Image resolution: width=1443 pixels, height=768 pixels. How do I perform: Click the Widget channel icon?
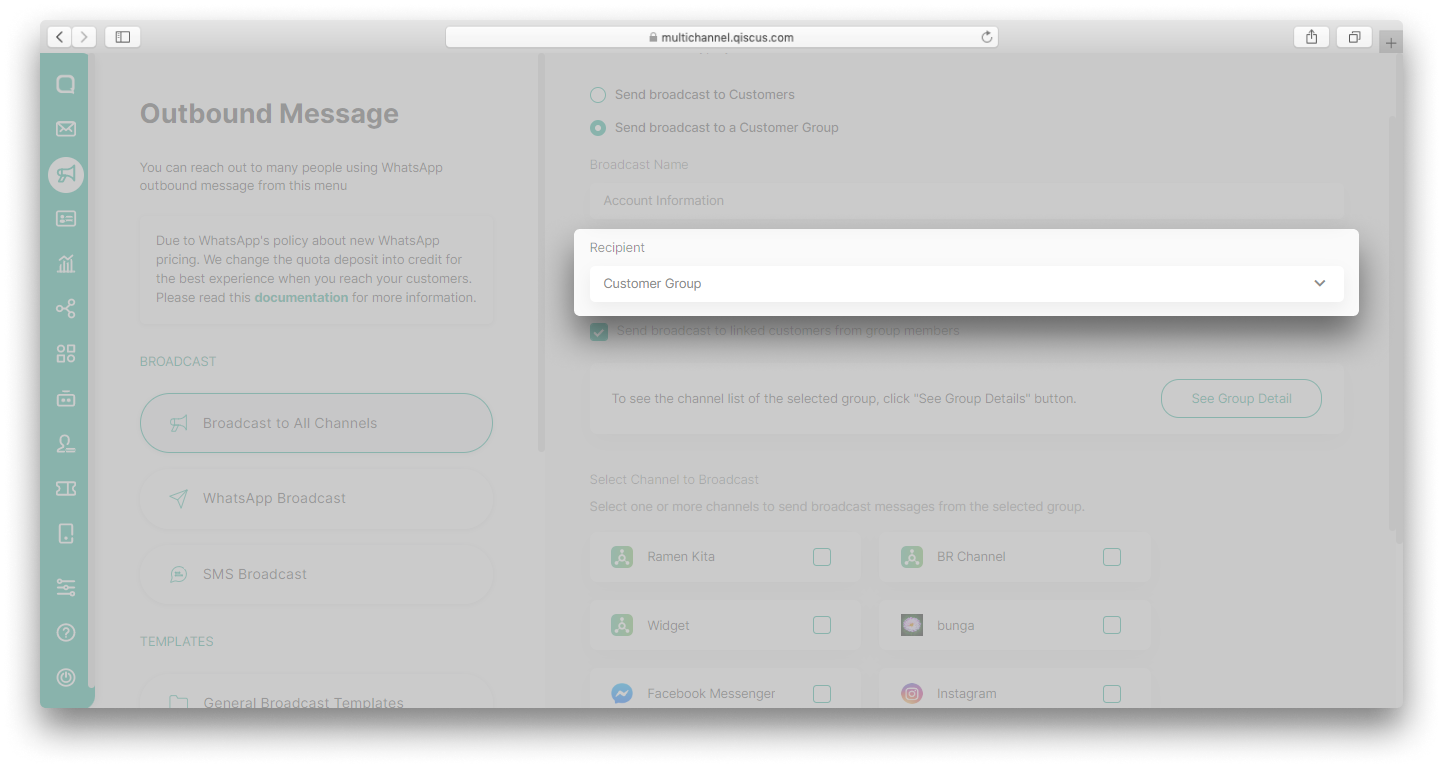coord(622,625)
